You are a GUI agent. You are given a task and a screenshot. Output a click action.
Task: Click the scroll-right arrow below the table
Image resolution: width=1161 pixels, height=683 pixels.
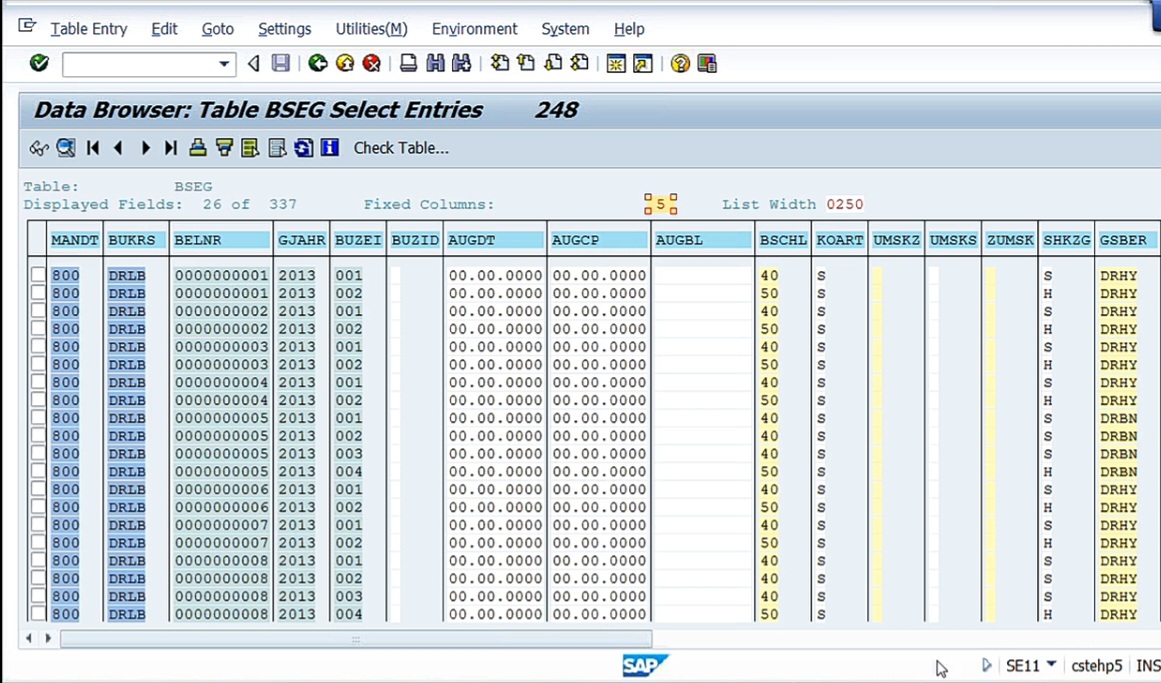[48, 638]
